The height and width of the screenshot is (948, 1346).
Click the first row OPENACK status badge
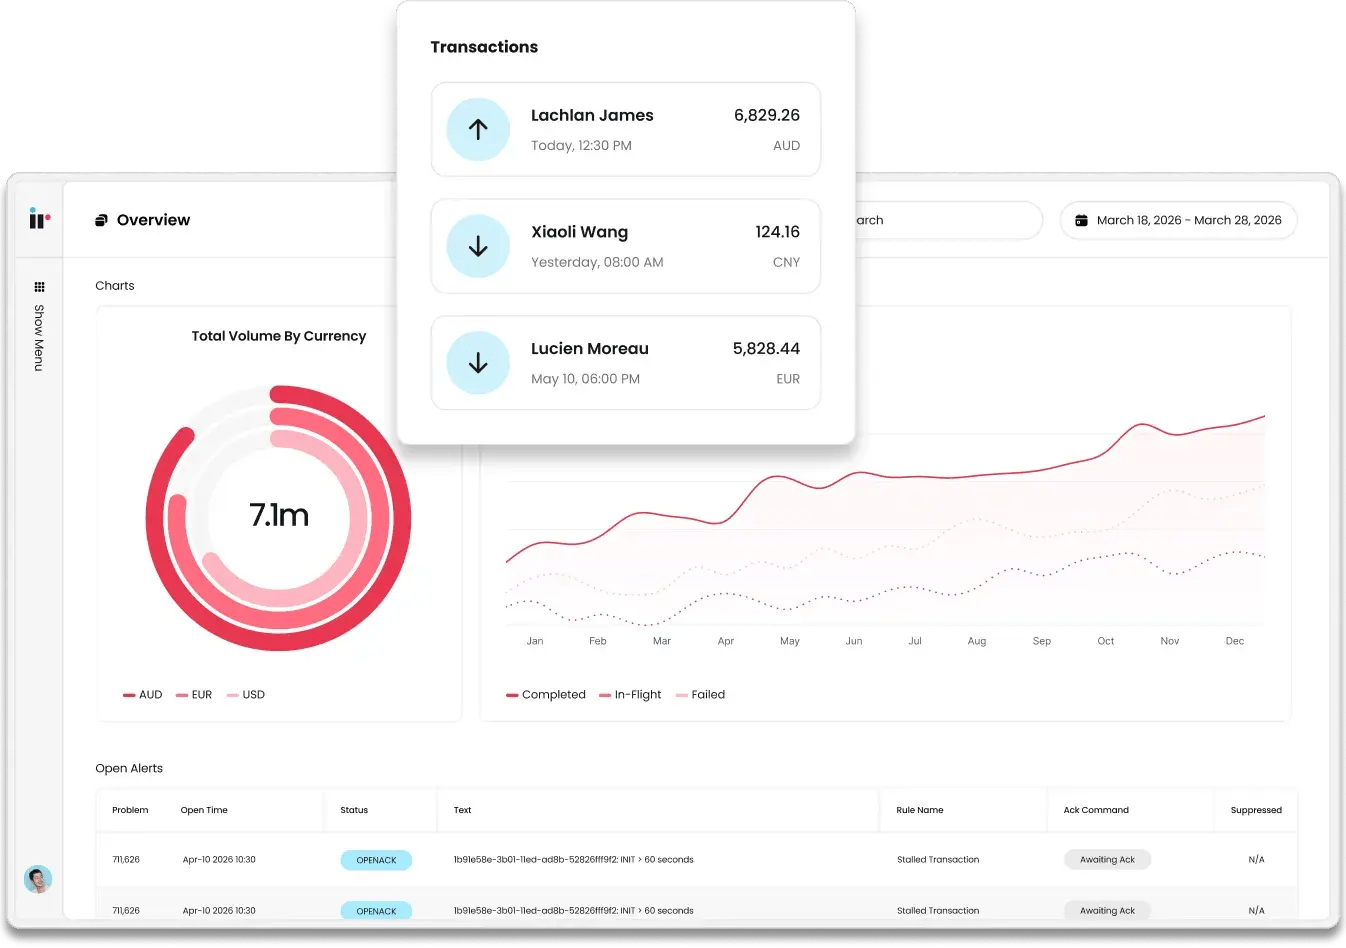tap(376, 860)
